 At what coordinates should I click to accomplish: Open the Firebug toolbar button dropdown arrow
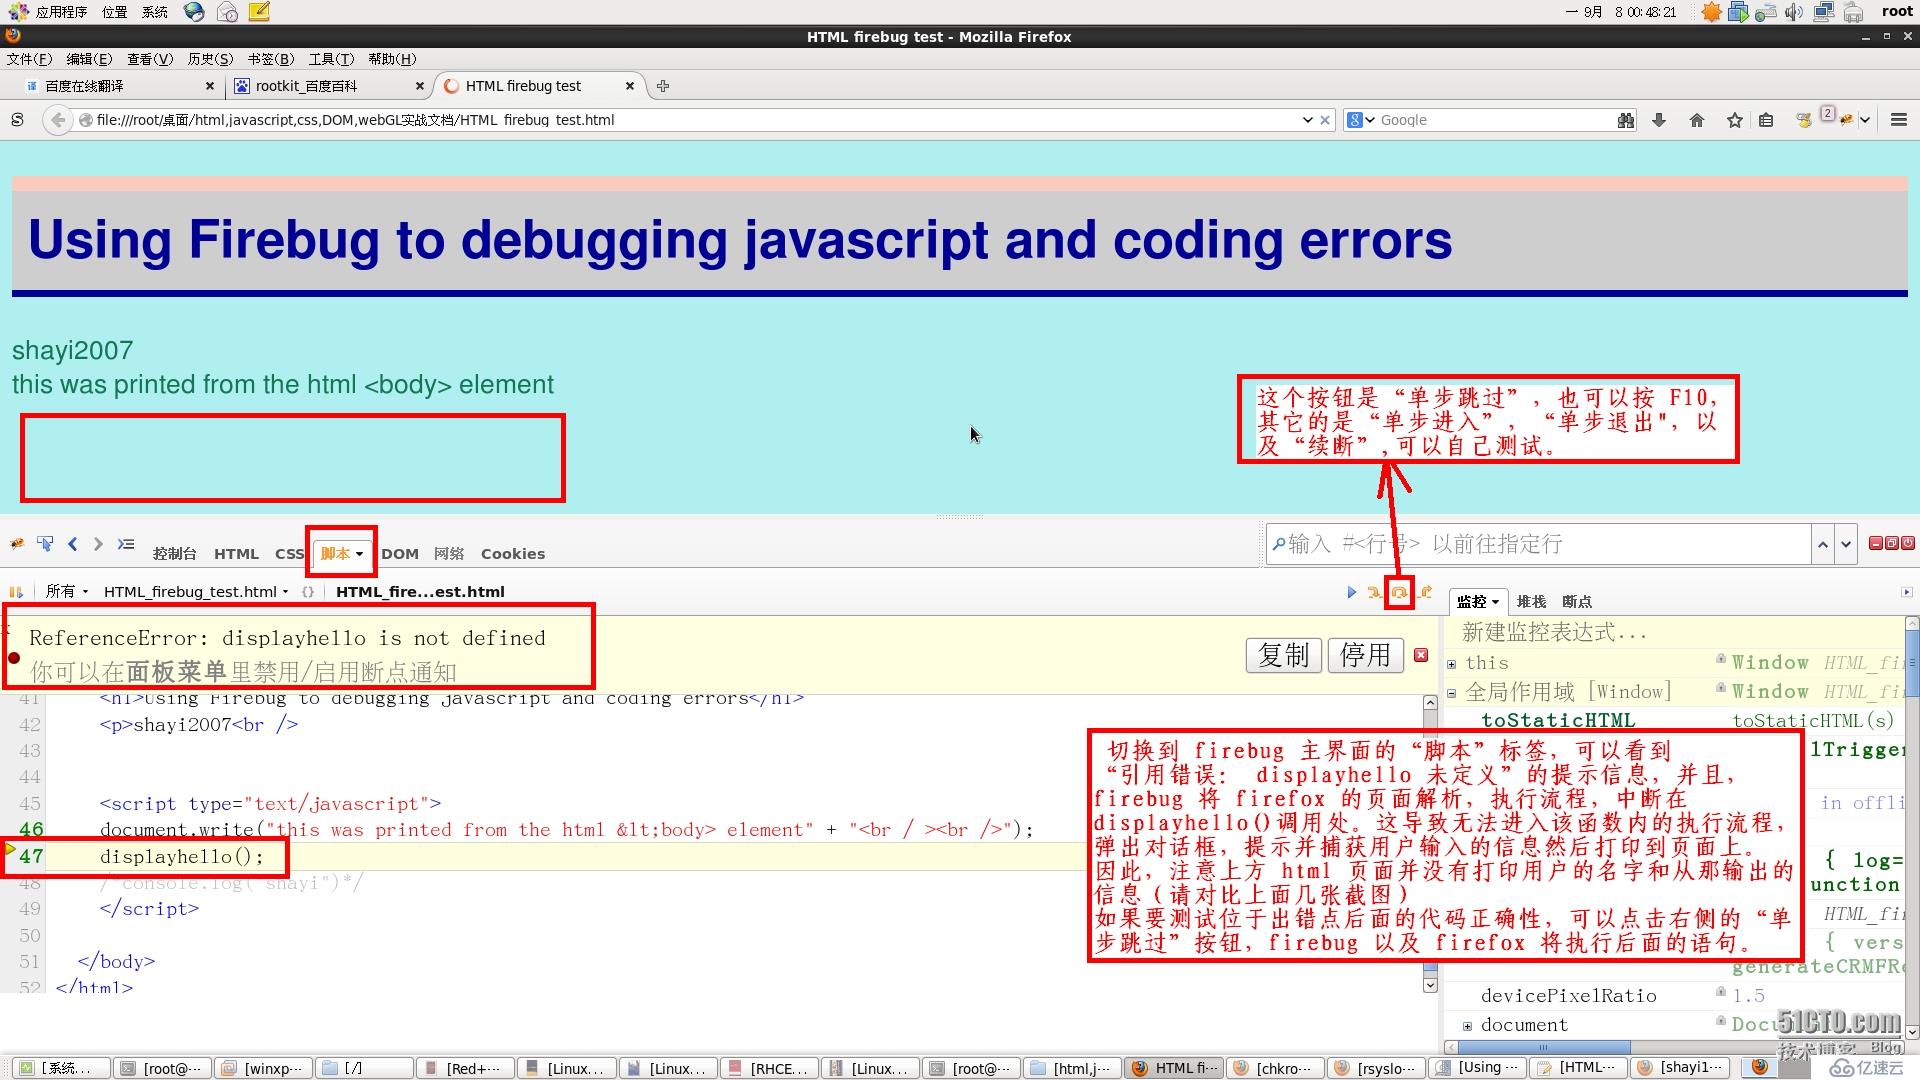tap(1865, 120)
